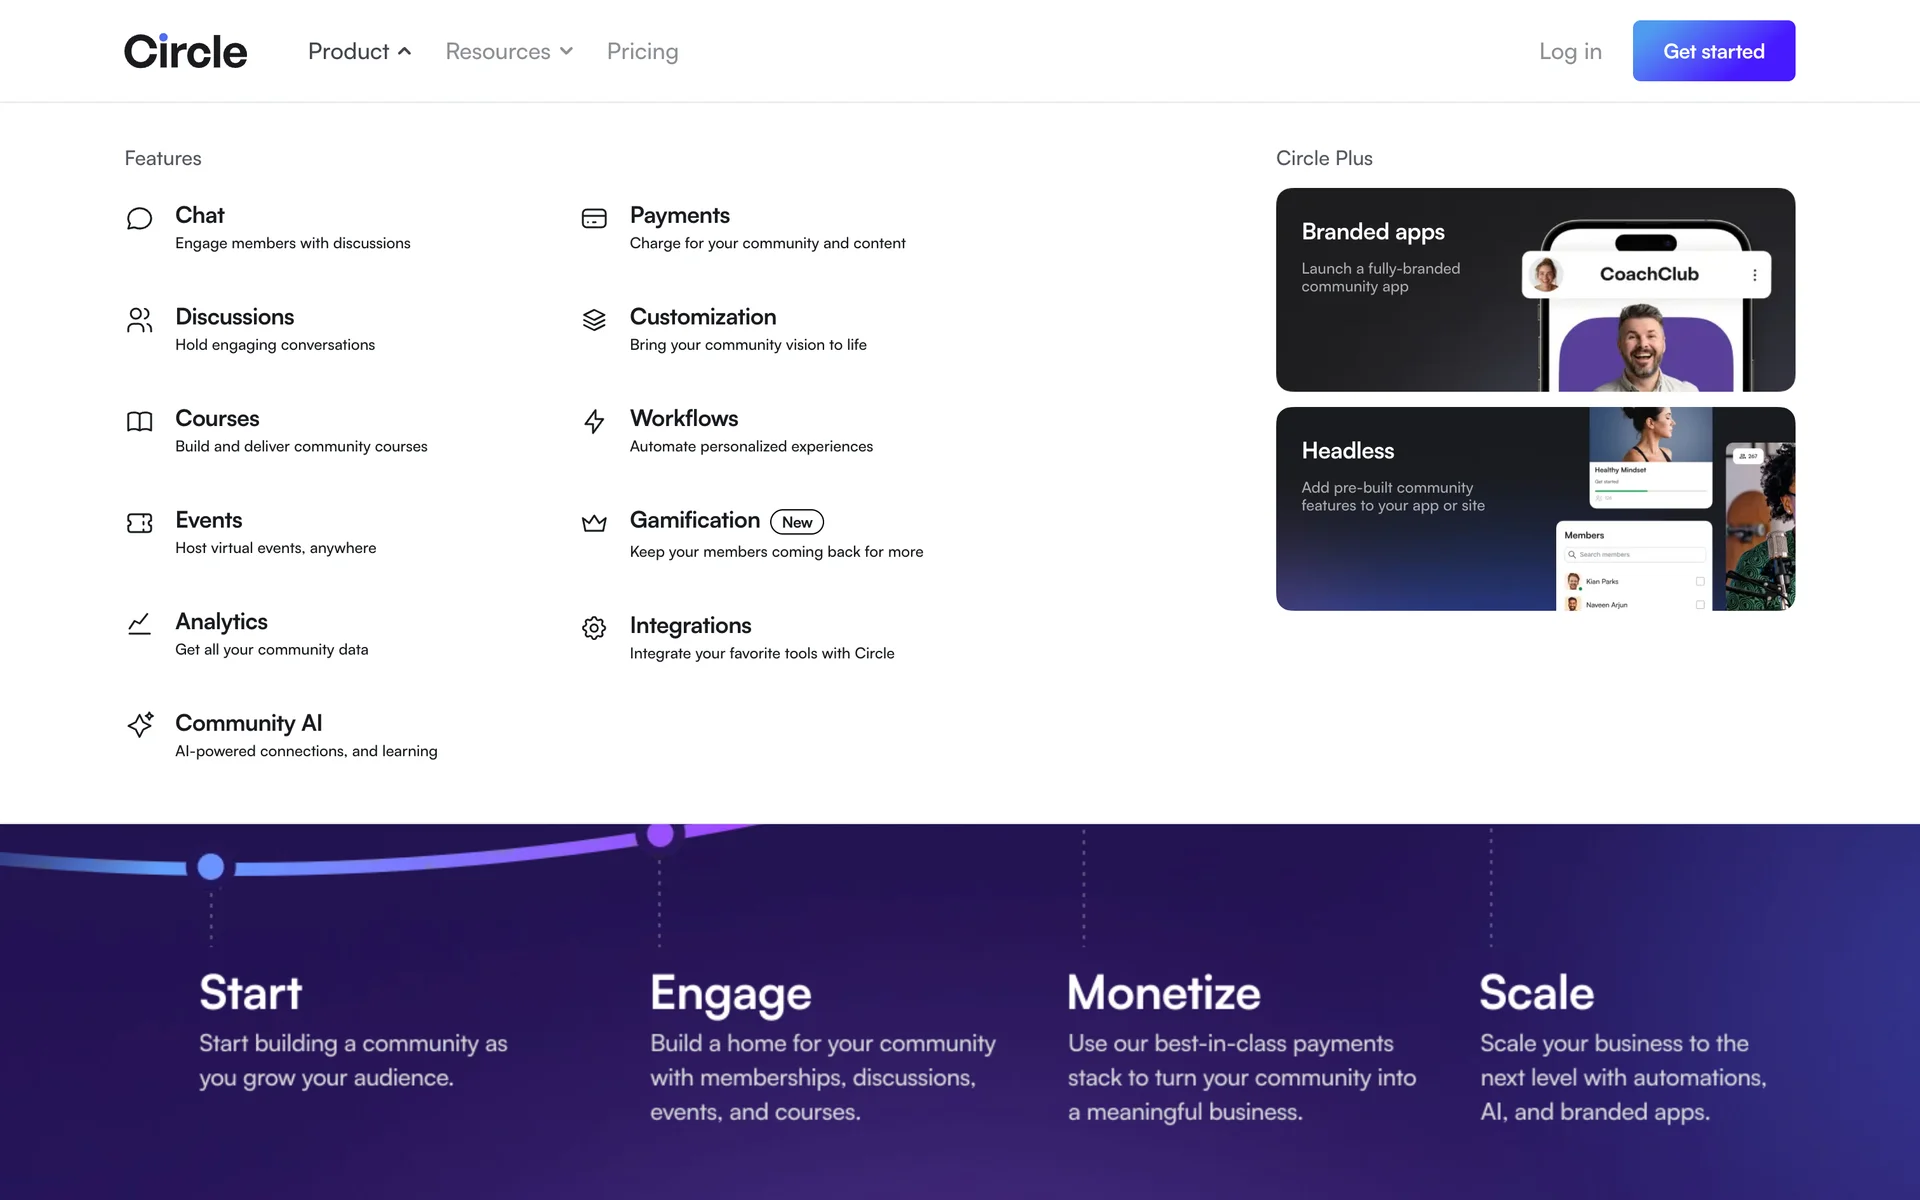Click the Log in link

coord(1570,51)
